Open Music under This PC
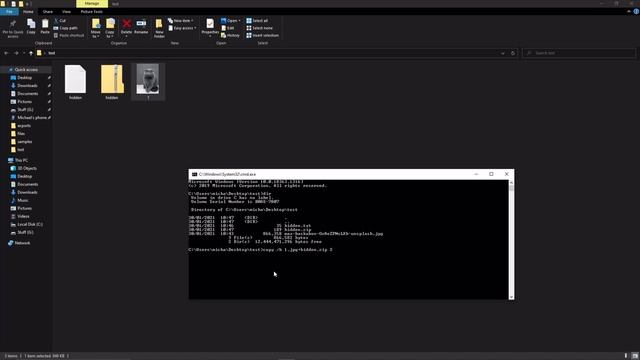This screenshot has width=640, height=360. pyautogui.click(x=22, y=200)
